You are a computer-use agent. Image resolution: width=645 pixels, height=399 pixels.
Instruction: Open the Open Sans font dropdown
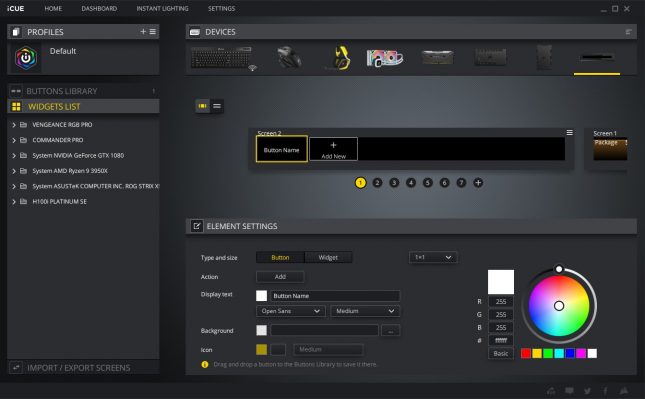coord(290,311)
